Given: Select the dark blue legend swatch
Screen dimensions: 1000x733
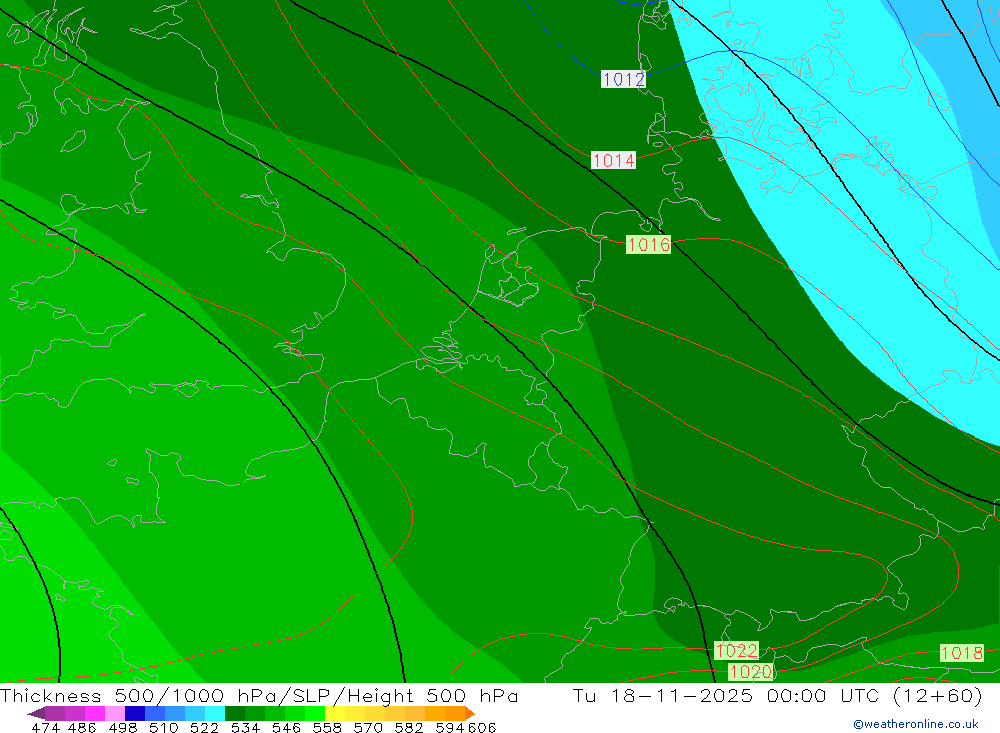Looking at the screenshot, I should (135, 713).
